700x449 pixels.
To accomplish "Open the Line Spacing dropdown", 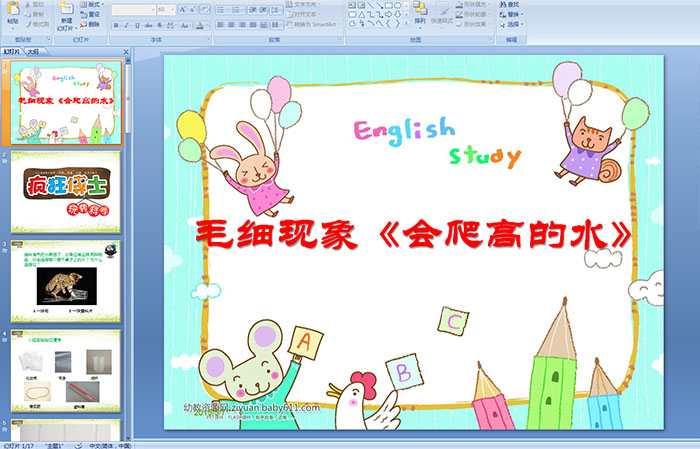I will [x=276, y=9].
